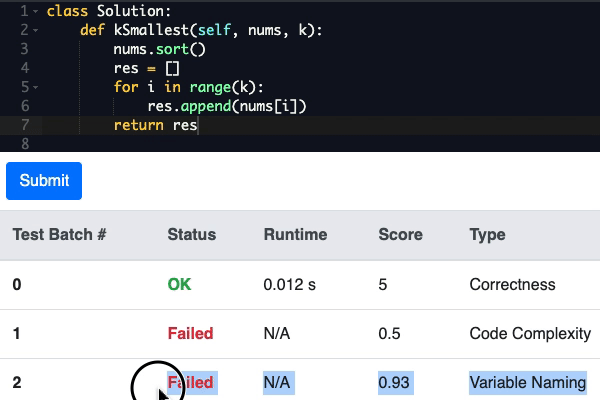Click the 0.93 score cell
Viewport: 600px width, 400px height.
394,382
